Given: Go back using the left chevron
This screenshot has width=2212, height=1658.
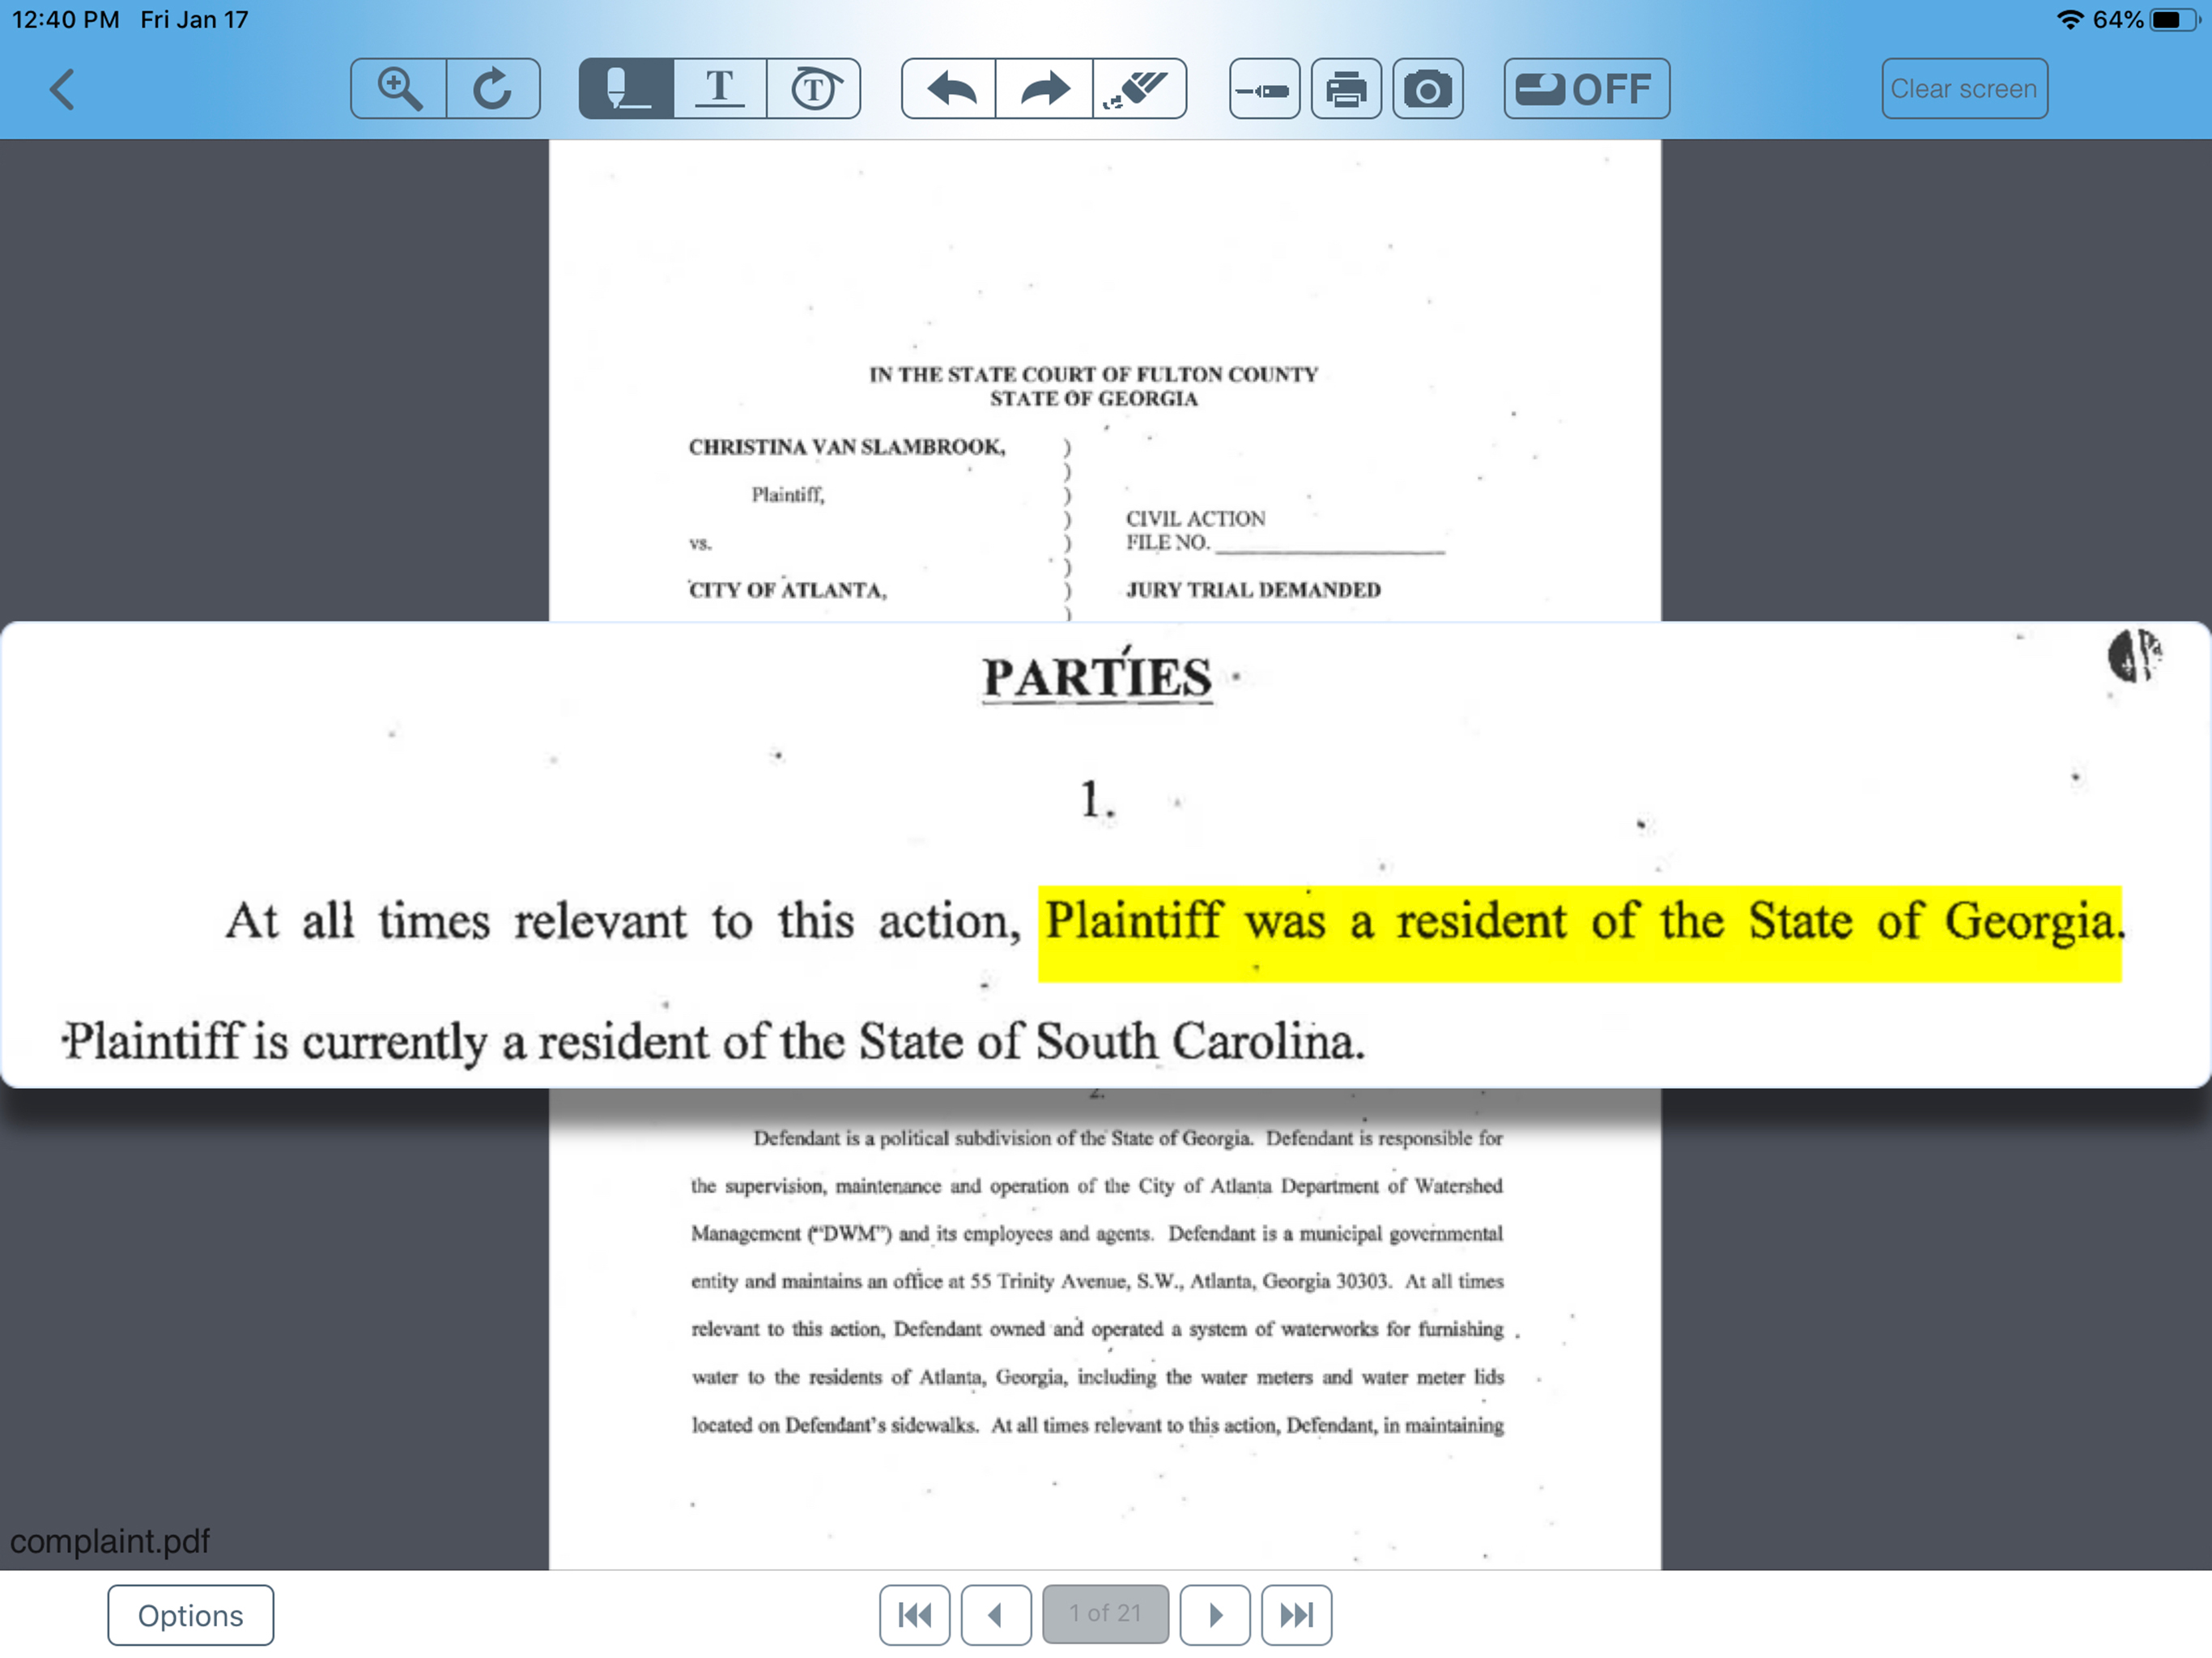Looking at the screenshot, I should (62, 89).
